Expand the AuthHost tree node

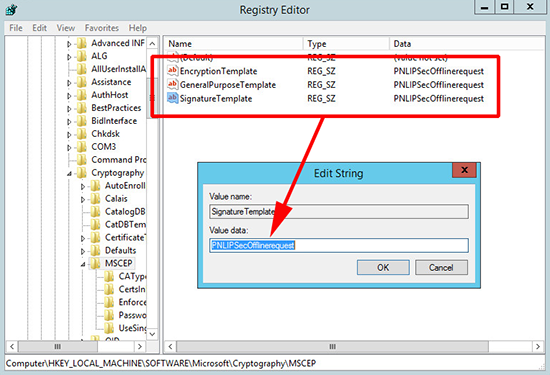pyautogui.click(x=69, y=96)
